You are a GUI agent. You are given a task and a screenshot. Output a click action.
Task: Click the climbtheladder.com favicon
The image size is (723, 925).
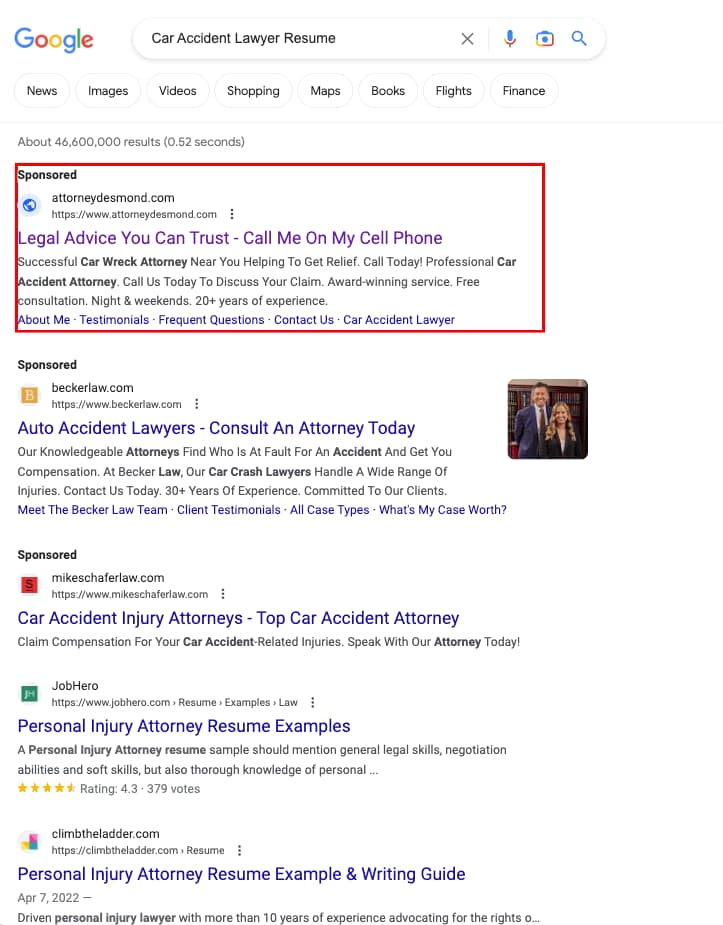tap(29, 841)
